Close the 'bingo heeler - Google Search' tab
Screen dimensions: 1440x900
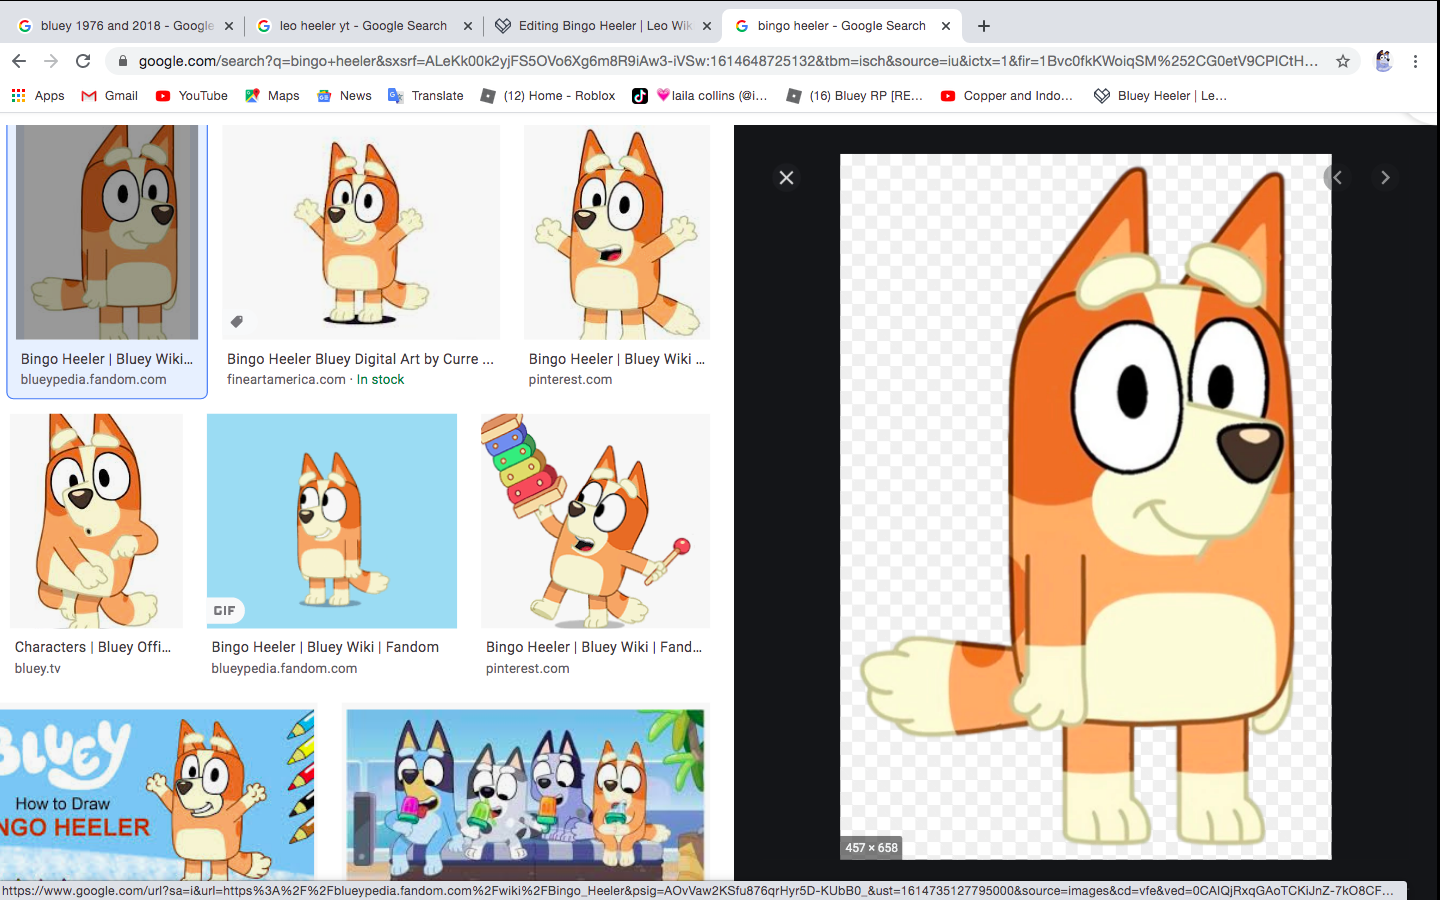pyautogui.click(x=946, y=26)
